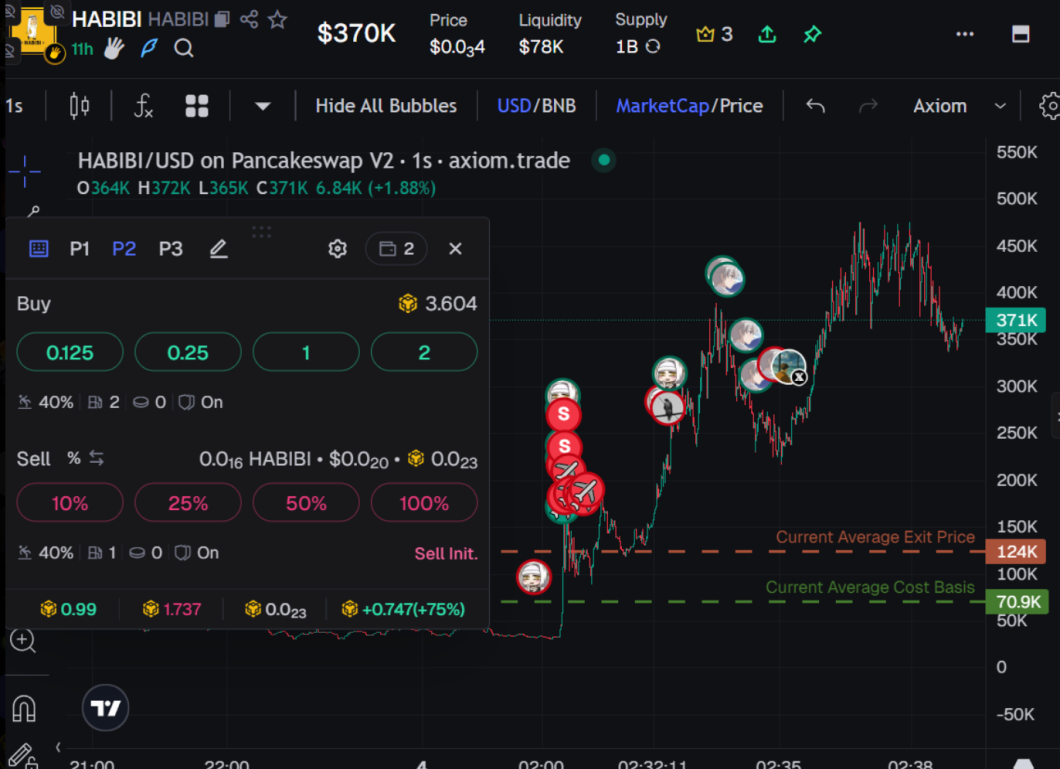This screenshot has height=769, width=1060.
Task: Select preset P2
Action: click(x=124, y=249)
